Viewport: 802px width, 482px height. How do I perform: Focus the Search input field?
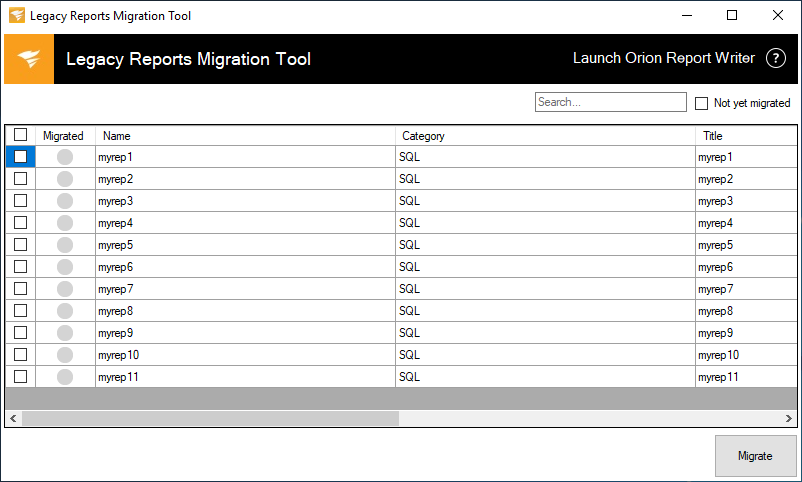[610, 102]
